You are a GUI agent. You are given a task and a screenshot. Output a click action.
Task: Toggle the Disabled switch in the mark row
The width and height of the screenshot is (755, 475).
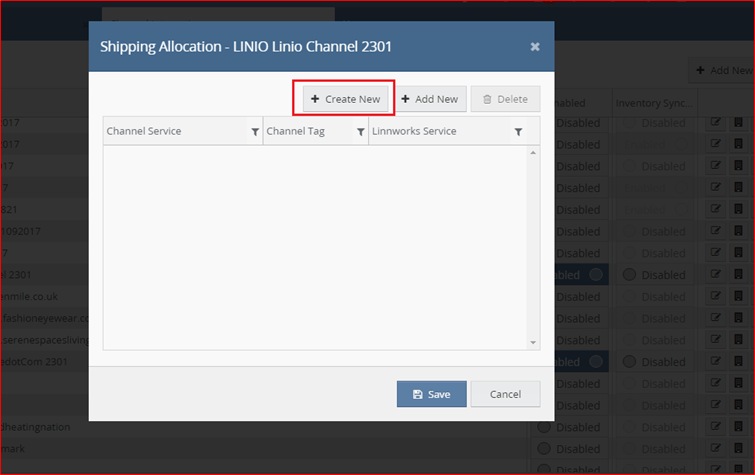point(569,449)
